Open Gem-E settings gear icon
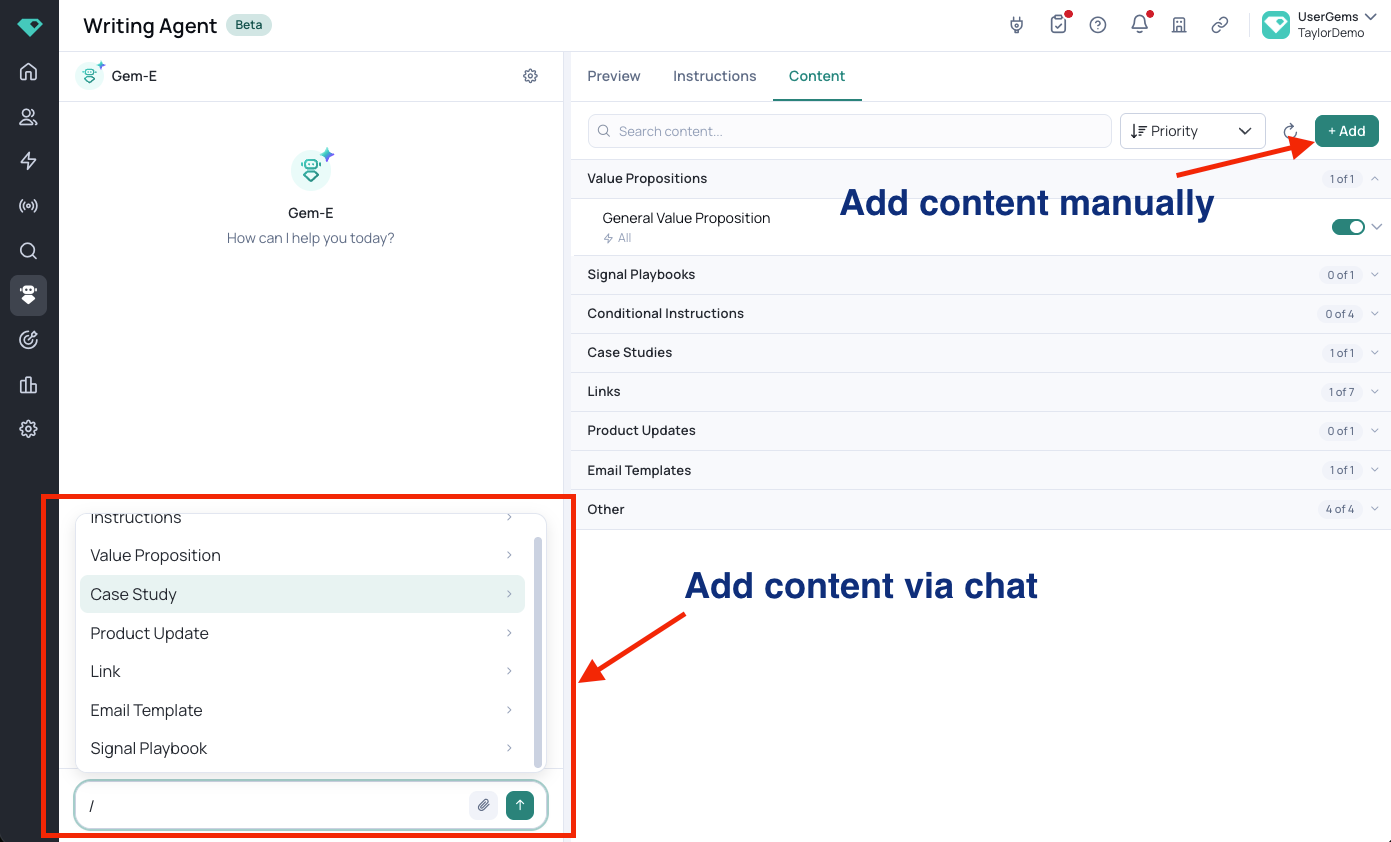The image size is (1391, 842). (531, 76)
